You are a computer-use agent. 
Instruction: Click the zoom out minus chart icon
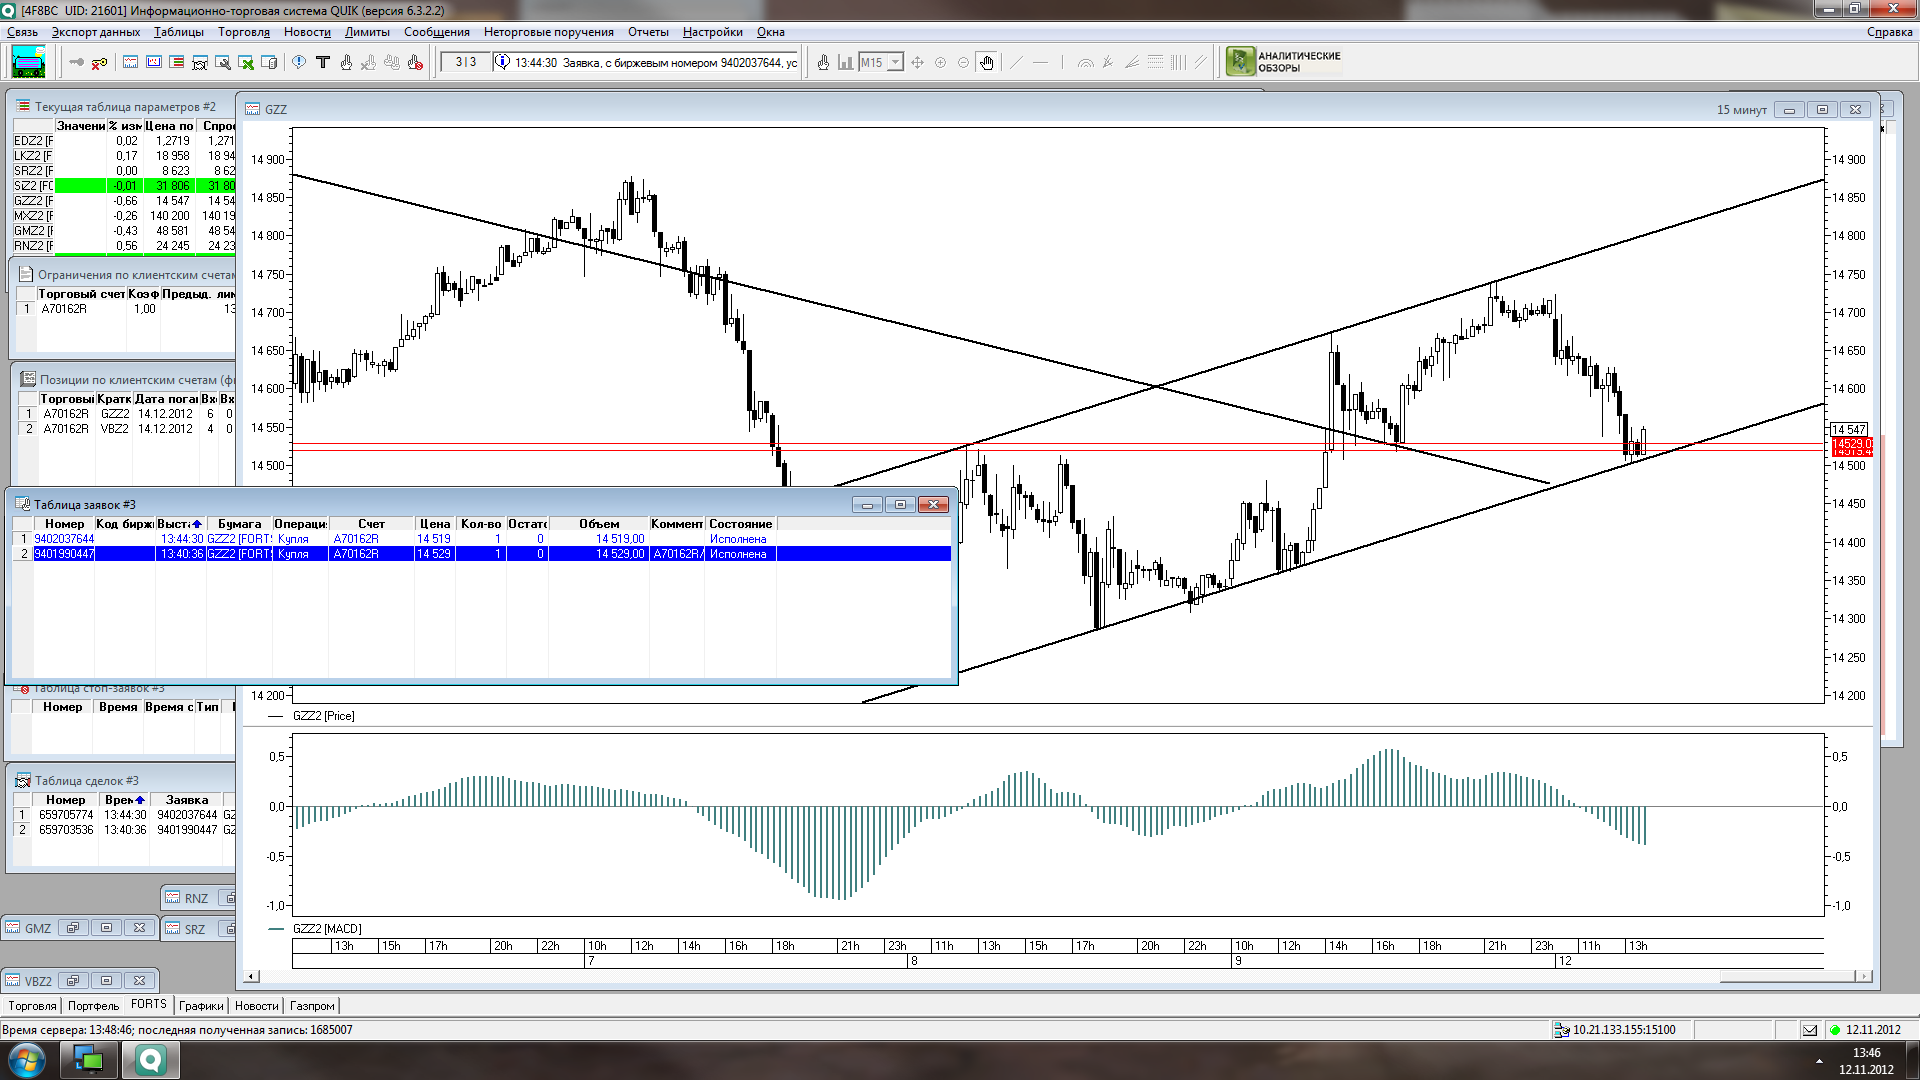tap(963, 62)
